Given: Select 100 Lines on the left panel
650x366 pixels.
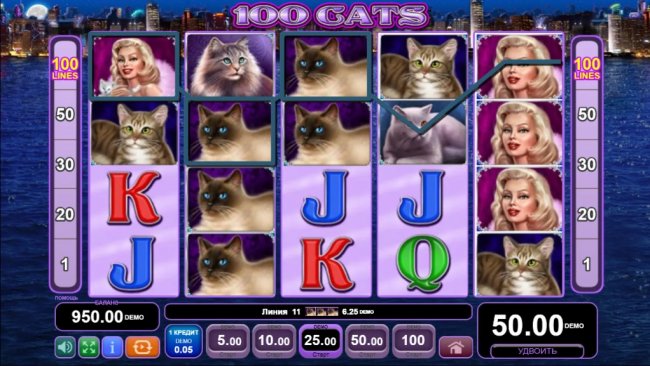Looking at the screenshot, I should tap(65, 68).
